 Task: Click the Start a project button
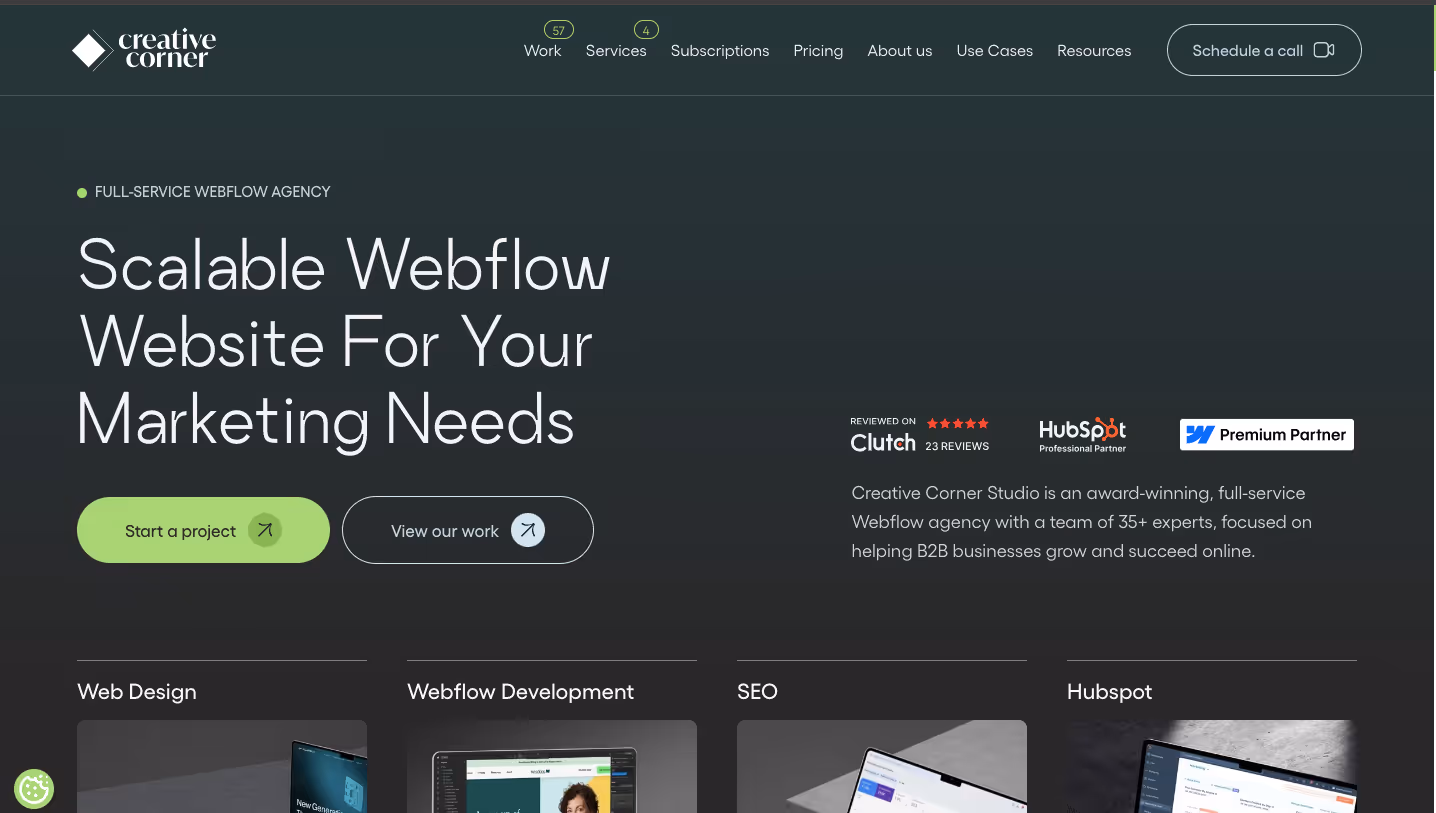point(203,530)
